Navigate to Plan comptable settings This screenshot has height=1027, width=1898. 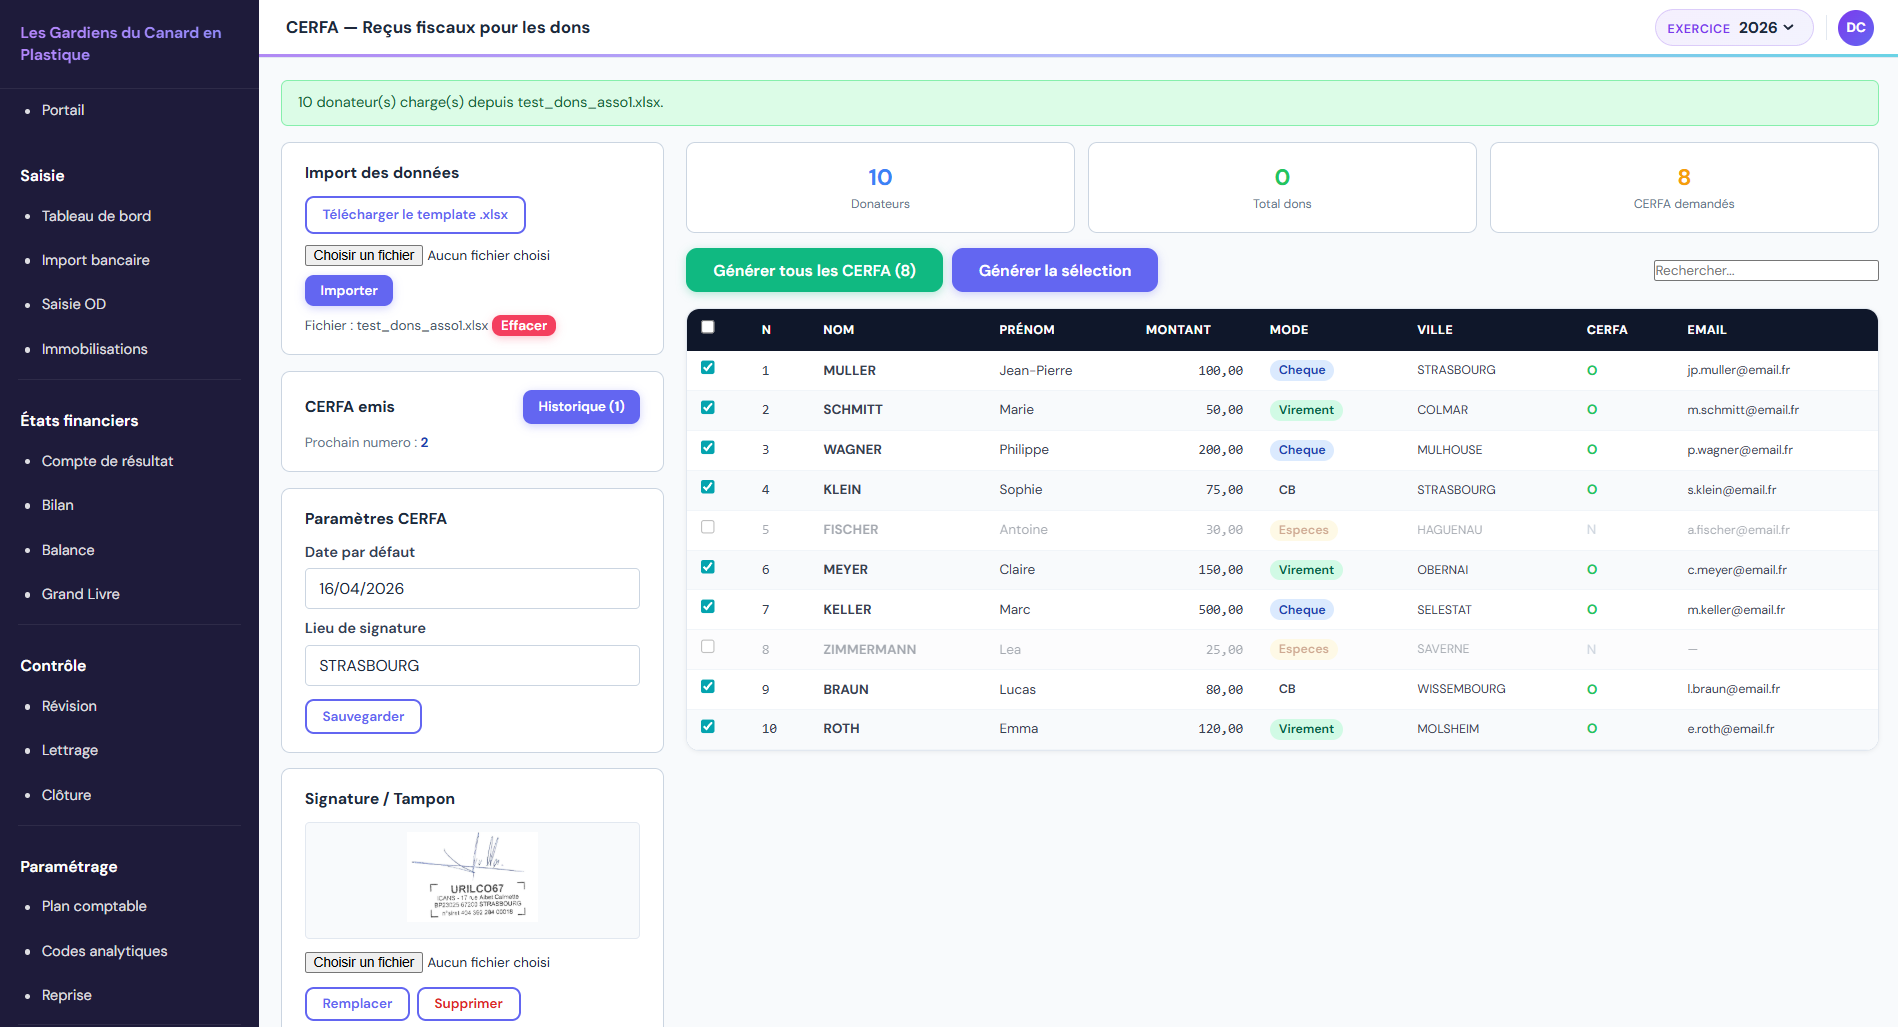coord(93,906)
